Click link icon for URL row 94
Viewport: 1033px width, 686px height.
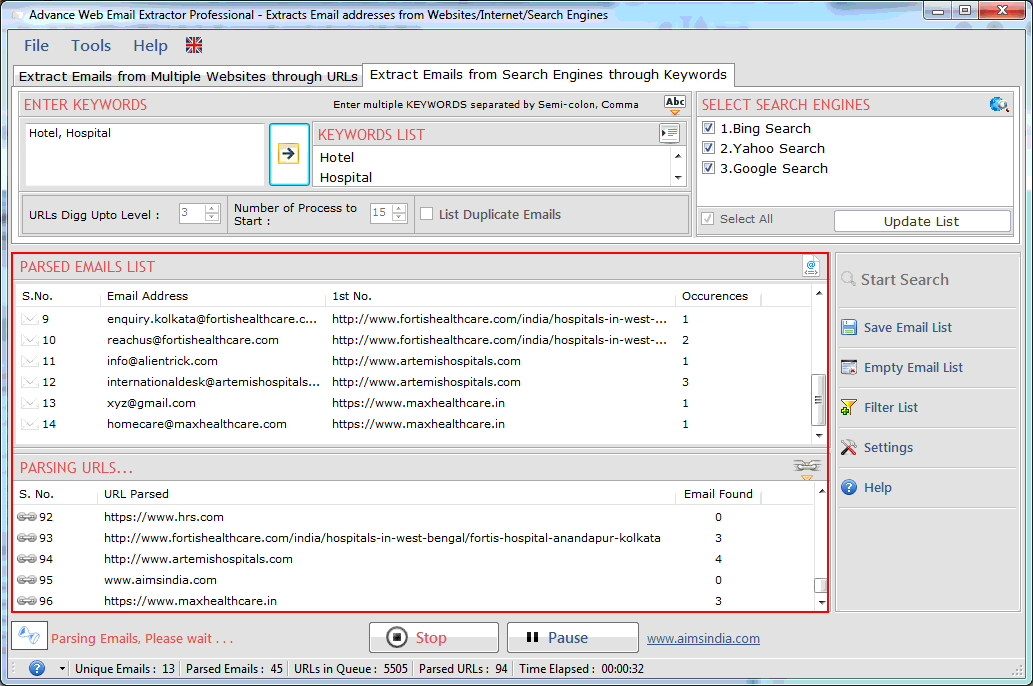tap(26, 559)
